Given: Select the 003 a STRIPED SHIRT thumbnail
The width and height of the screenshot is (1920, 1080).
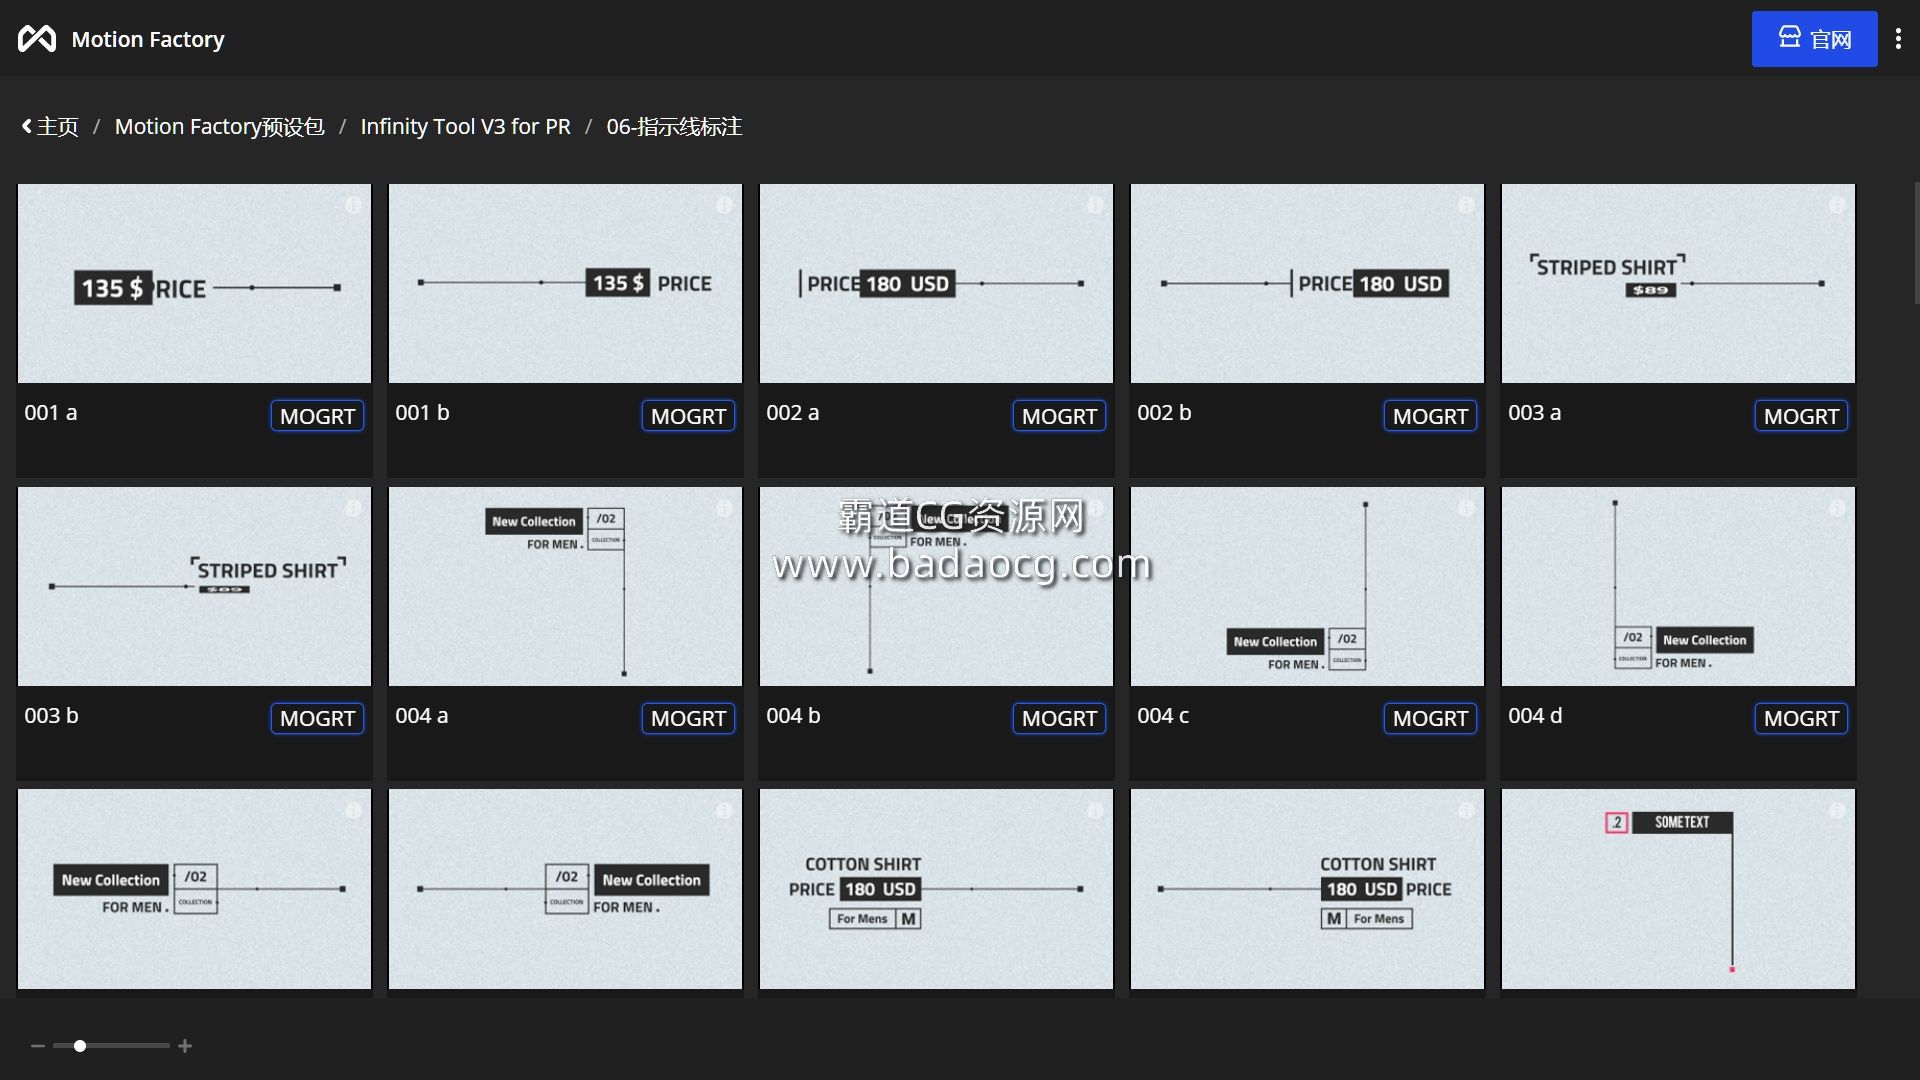Looking at the screenshot, I should (1678, 283).
